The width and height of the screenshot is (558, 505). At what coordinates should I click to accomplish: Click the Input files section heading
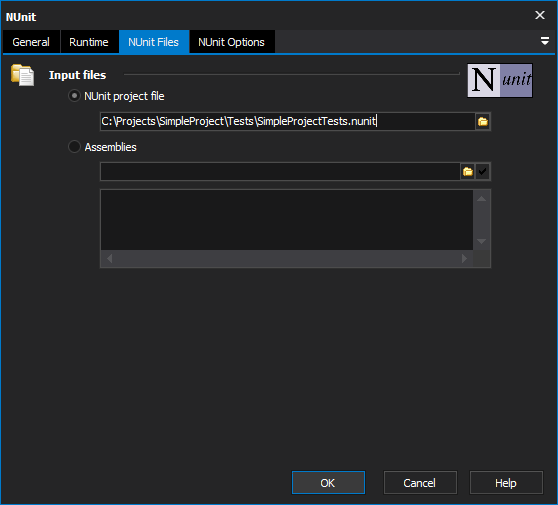point(78,75)
